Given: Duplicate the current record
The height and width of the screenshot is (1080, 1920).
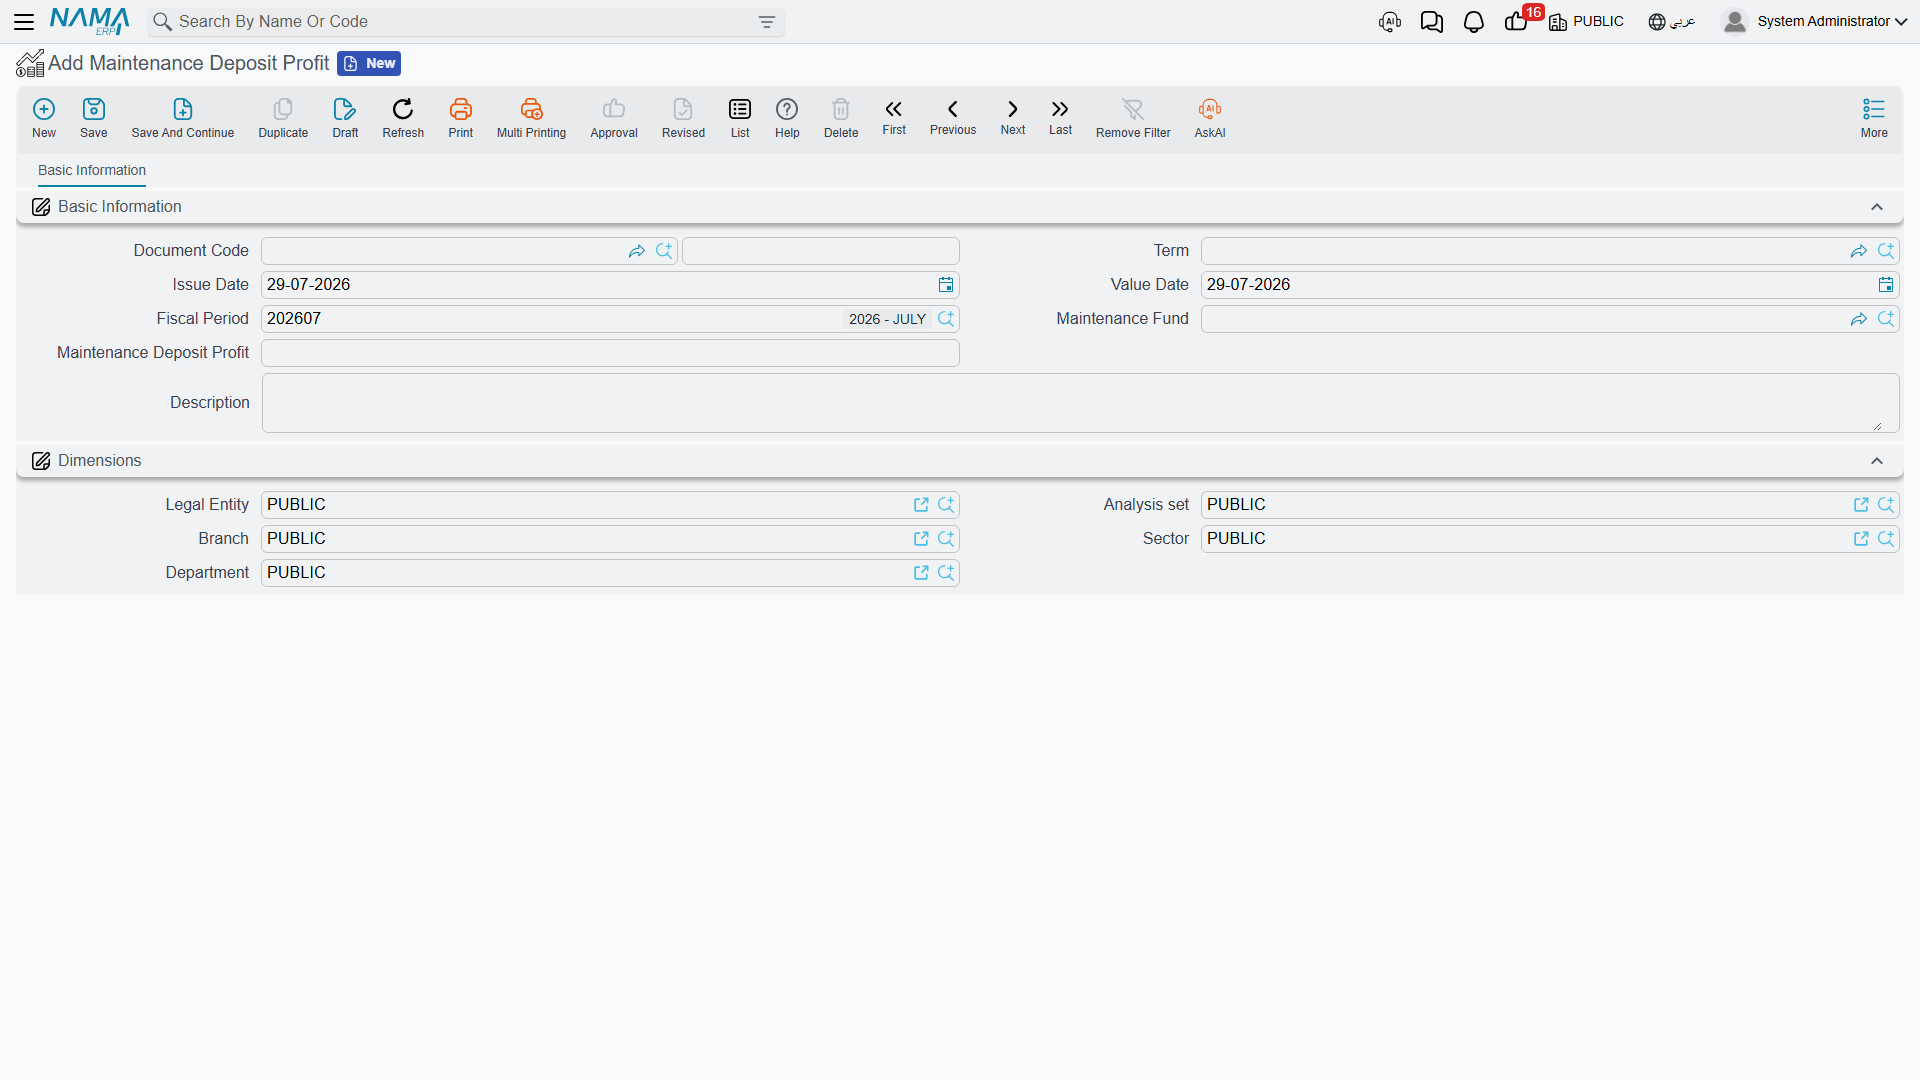Looking at the screenshot, I should 283,117.
